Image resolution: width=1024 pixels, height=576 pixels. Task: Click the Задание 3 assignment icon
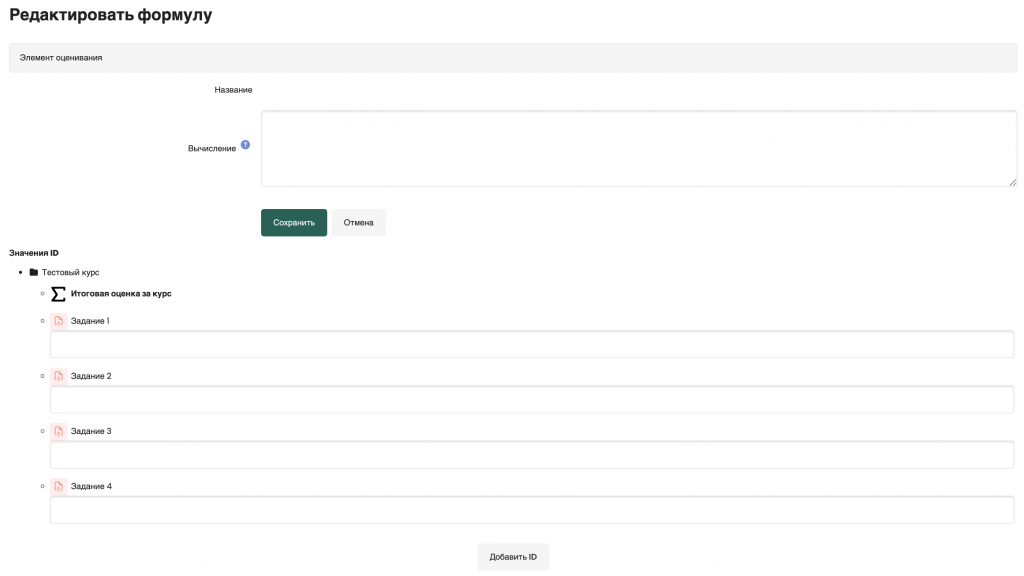[59, 431]
